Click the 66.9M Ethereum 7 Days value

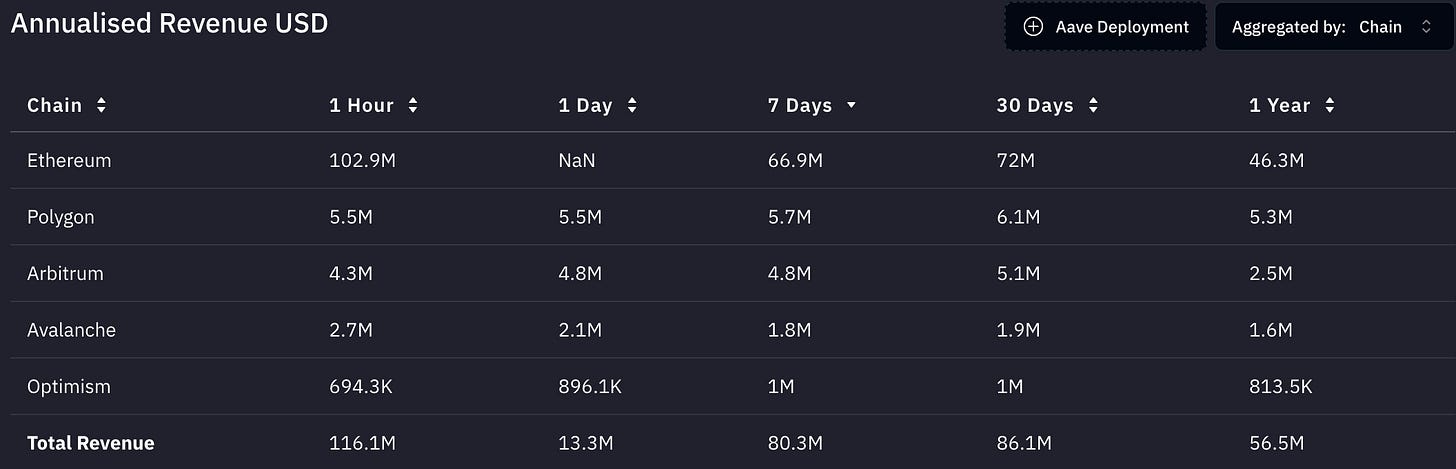(795, 160)
